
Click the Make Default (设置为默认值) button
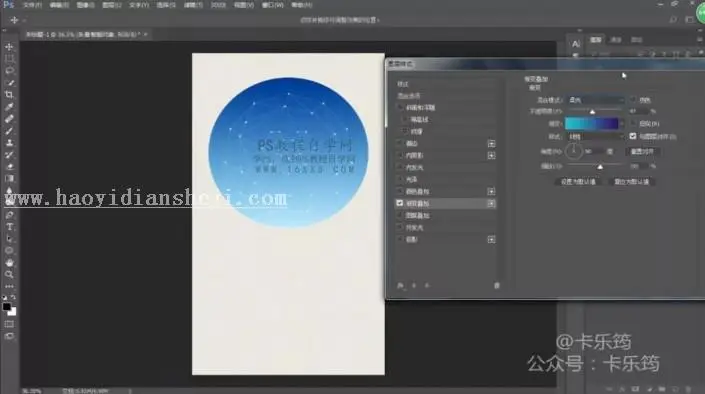click(x=578, y=182)
